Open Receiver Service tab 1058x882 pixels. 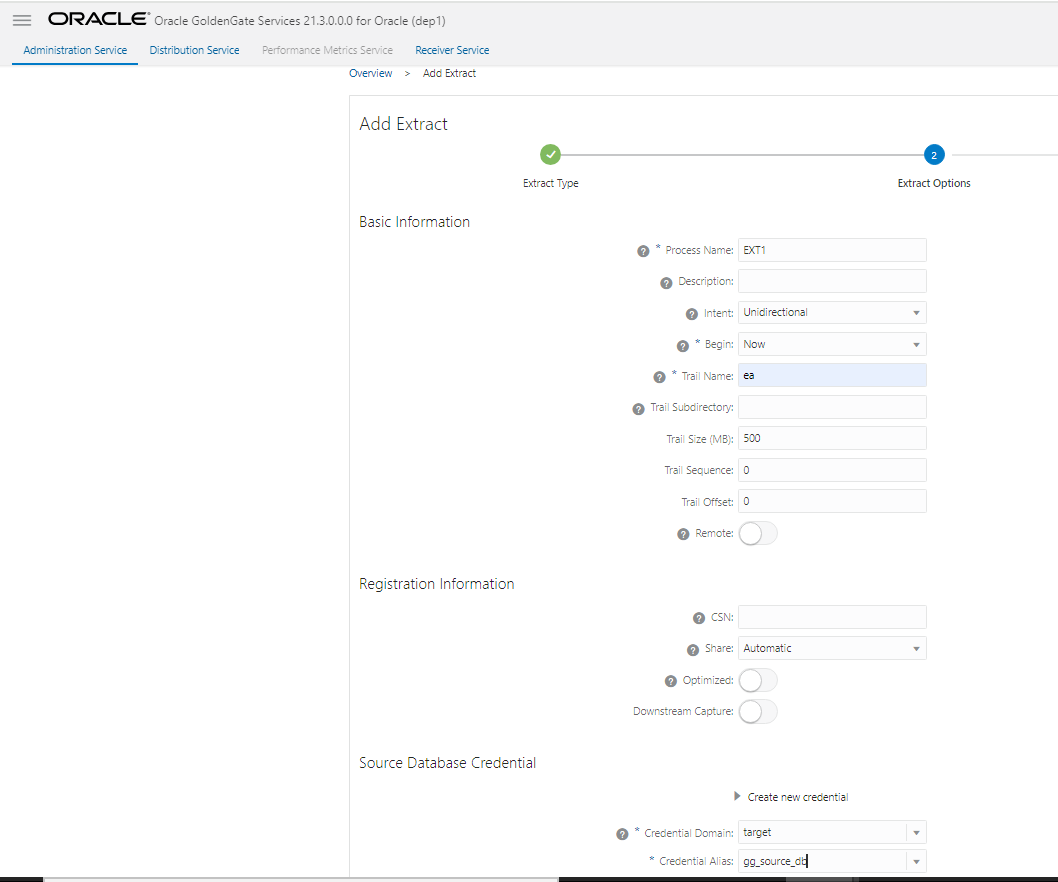452,50
